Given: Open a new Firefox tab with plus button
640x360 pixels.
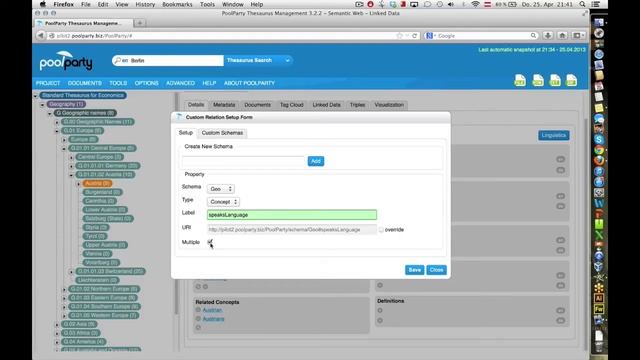Looking at the screenshot, I should coord(140,23).
